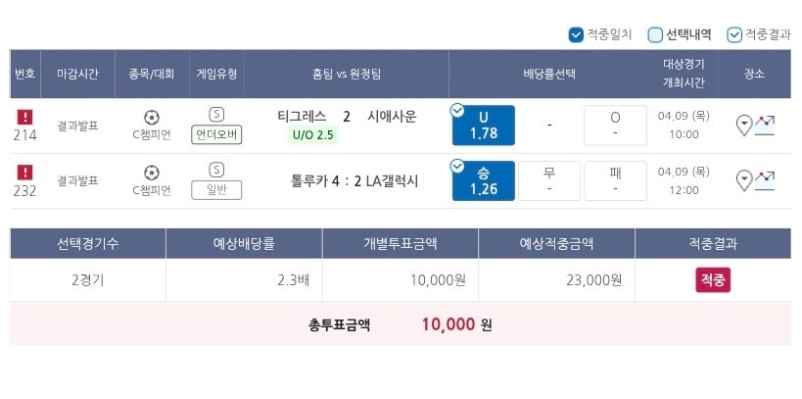Select the 승 1.26 odds button
802x399 pixels.
pyautogui.click(x=483, y=181)
